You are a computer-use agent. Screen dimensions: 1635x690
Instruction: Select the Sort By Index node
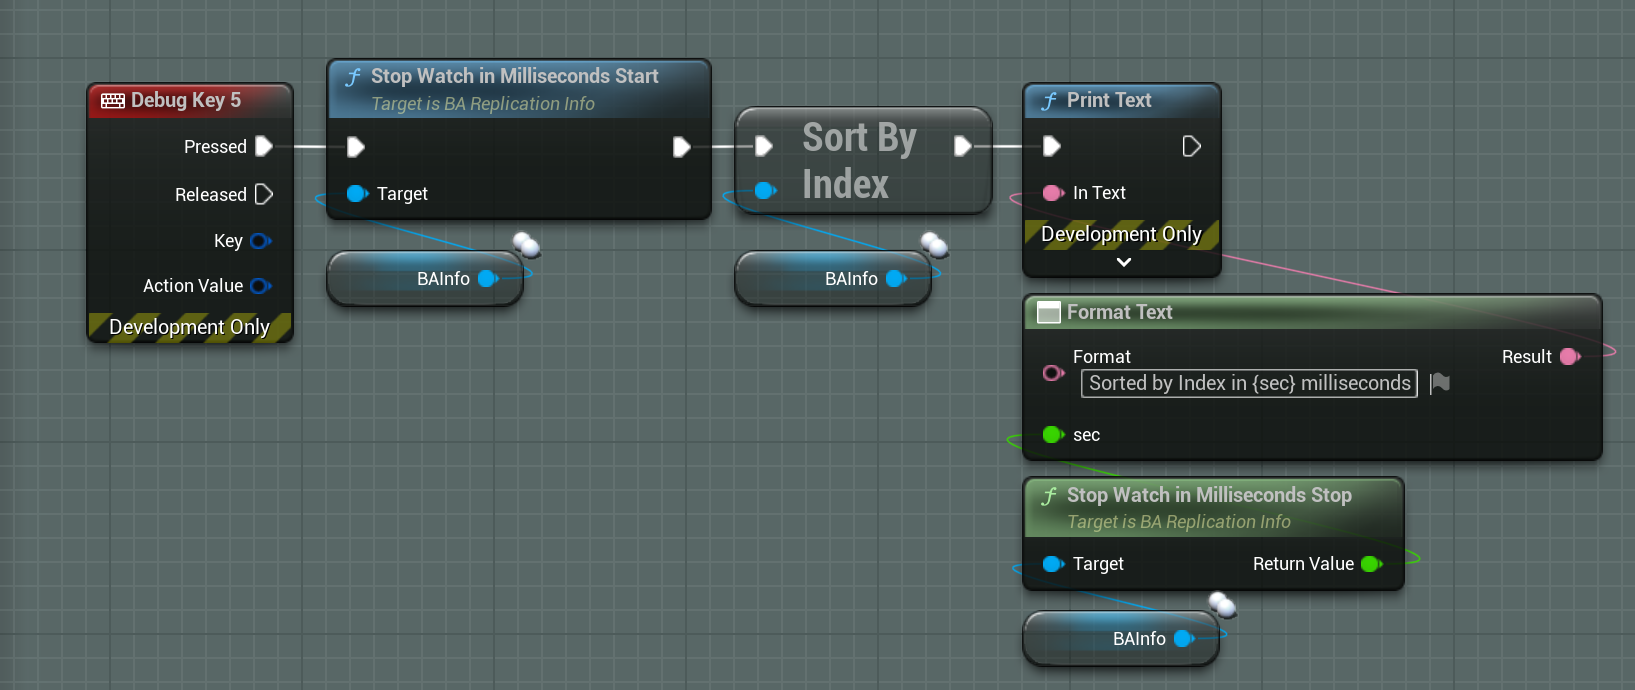(864, 160)
